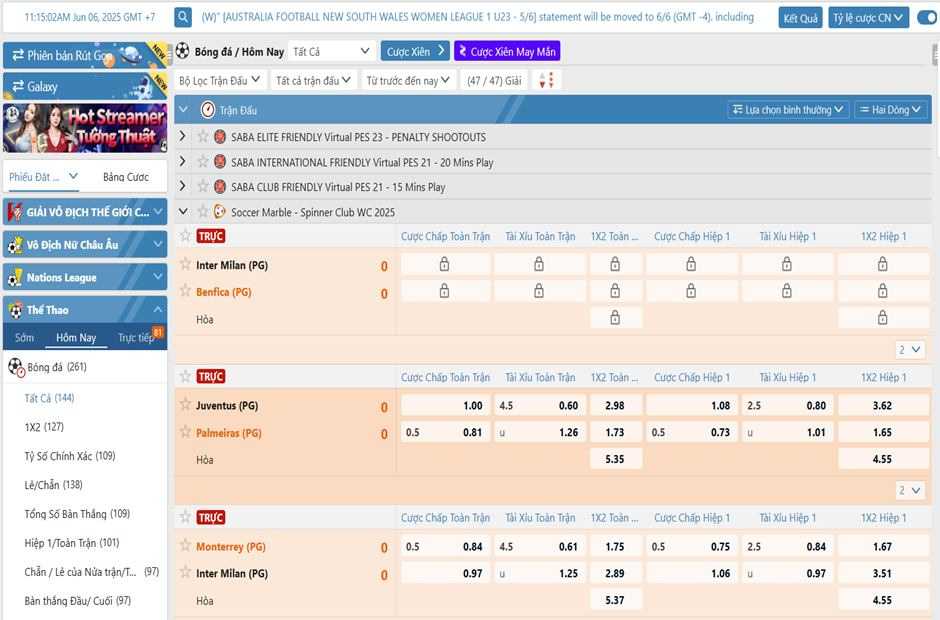Open the Hai Dòng layout dropdown
940x620 pixels.
(x=890, y=110)
